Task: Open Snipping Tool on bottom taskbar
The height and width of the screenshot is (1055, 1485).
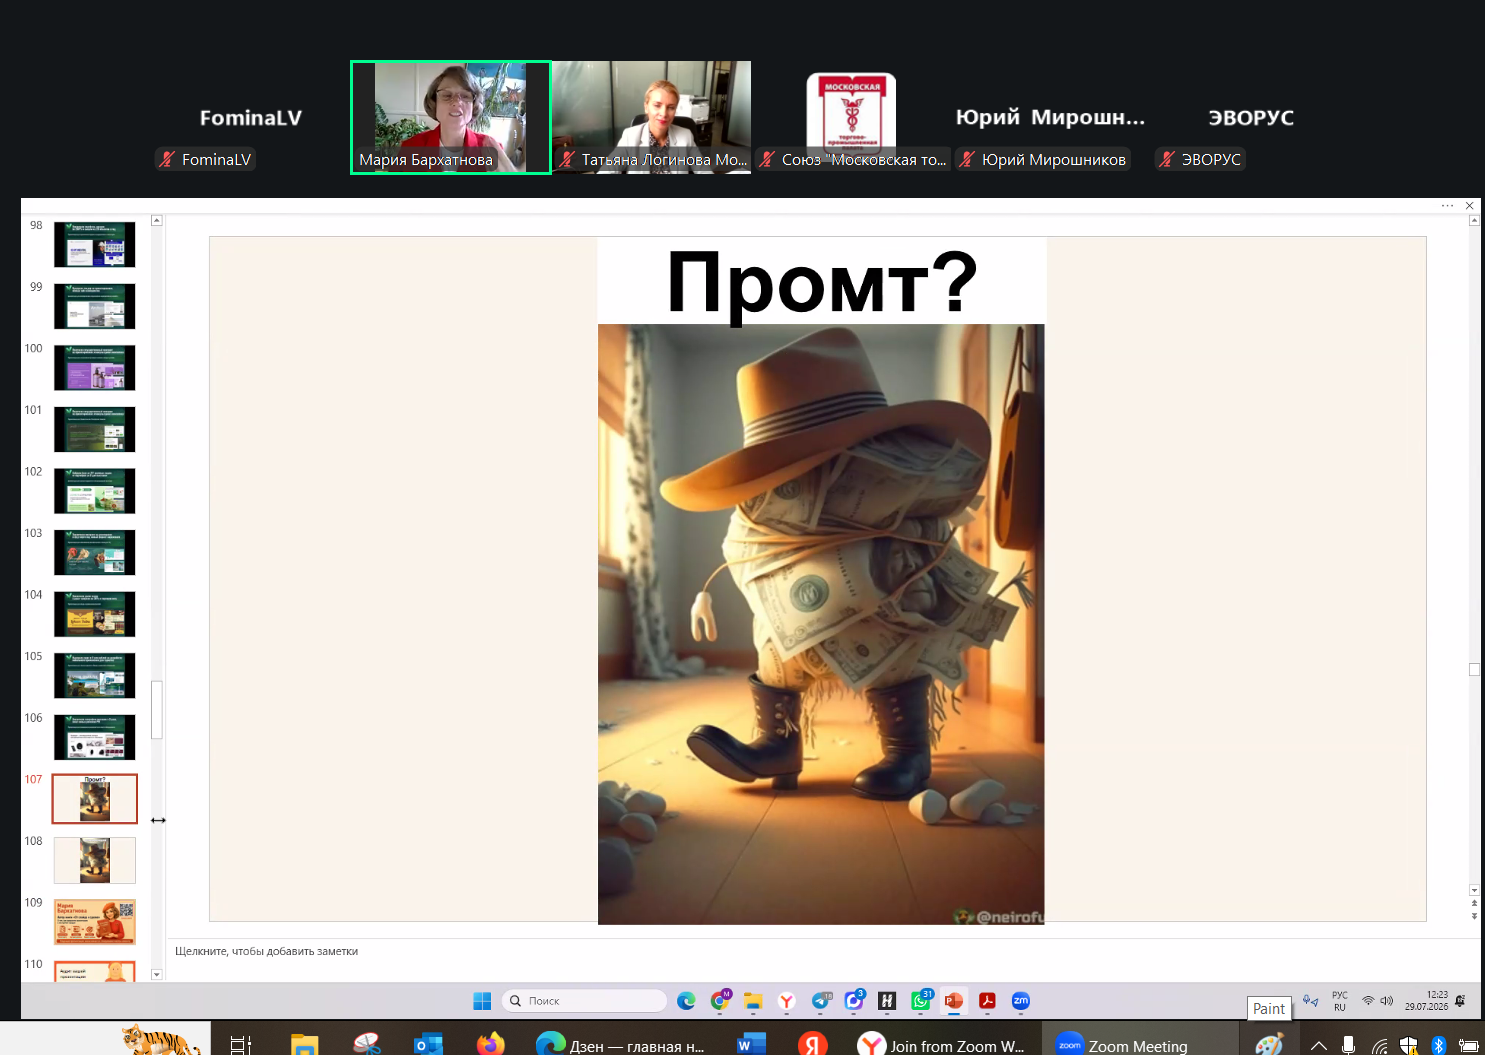Action: click(367, 1044)
